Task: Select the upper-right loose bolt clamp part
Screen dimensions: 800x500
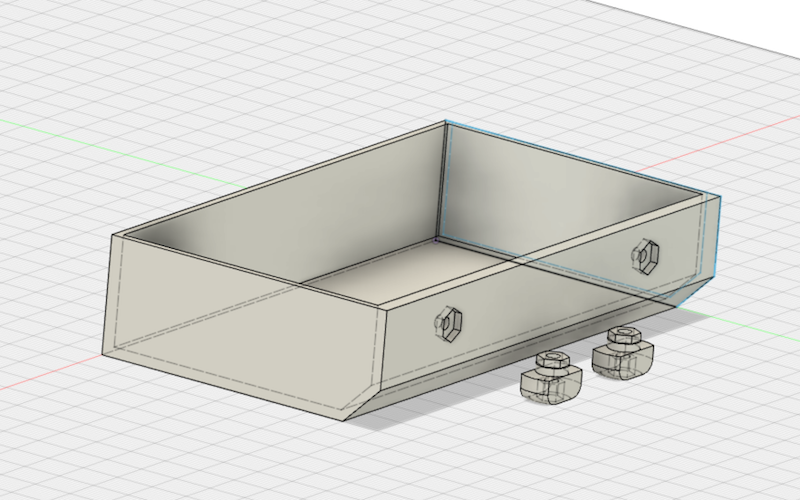Action: click(623, 354)
